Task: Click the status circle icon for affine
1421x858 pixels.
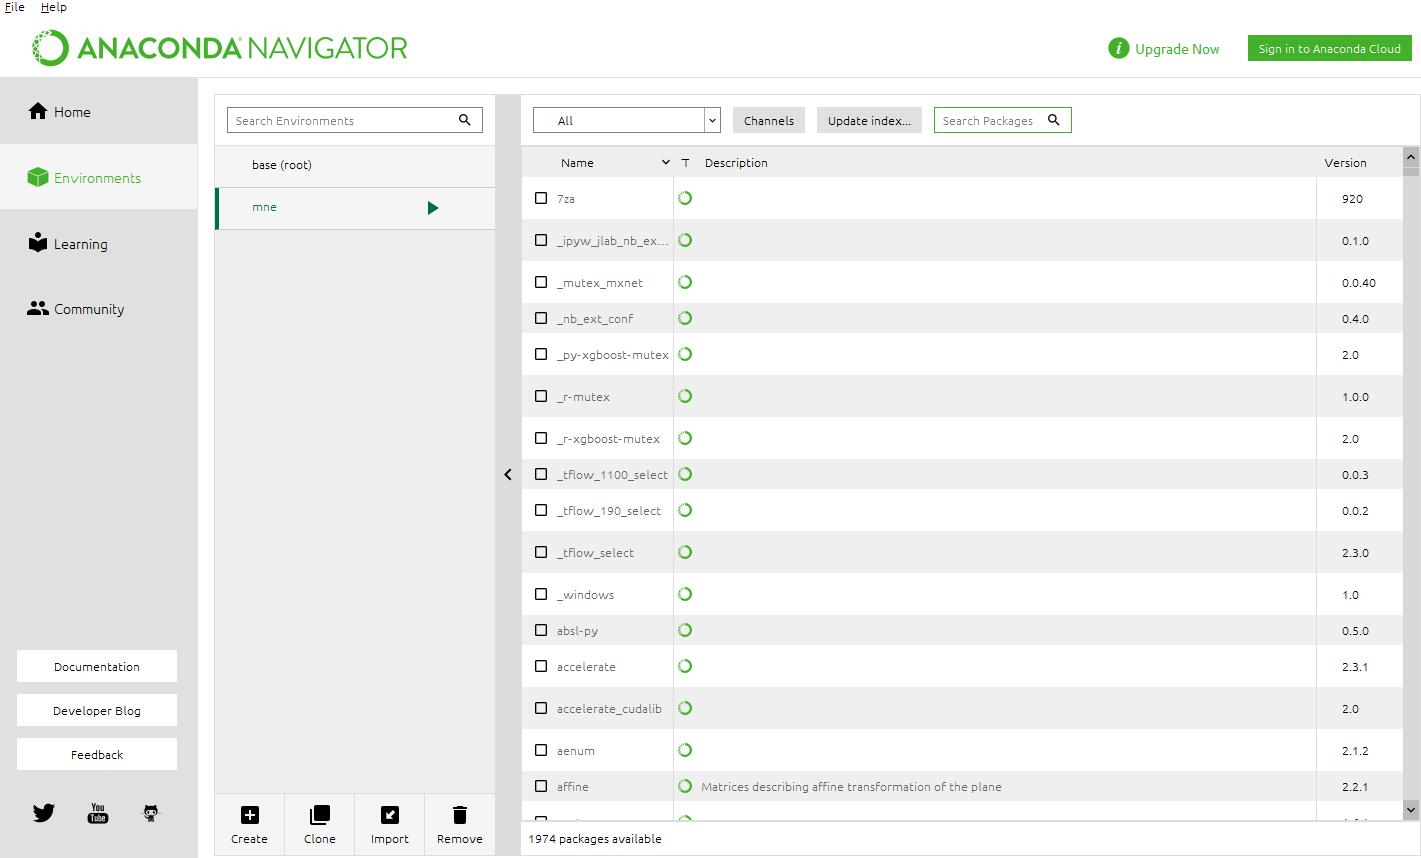Action: click(685, 786)
